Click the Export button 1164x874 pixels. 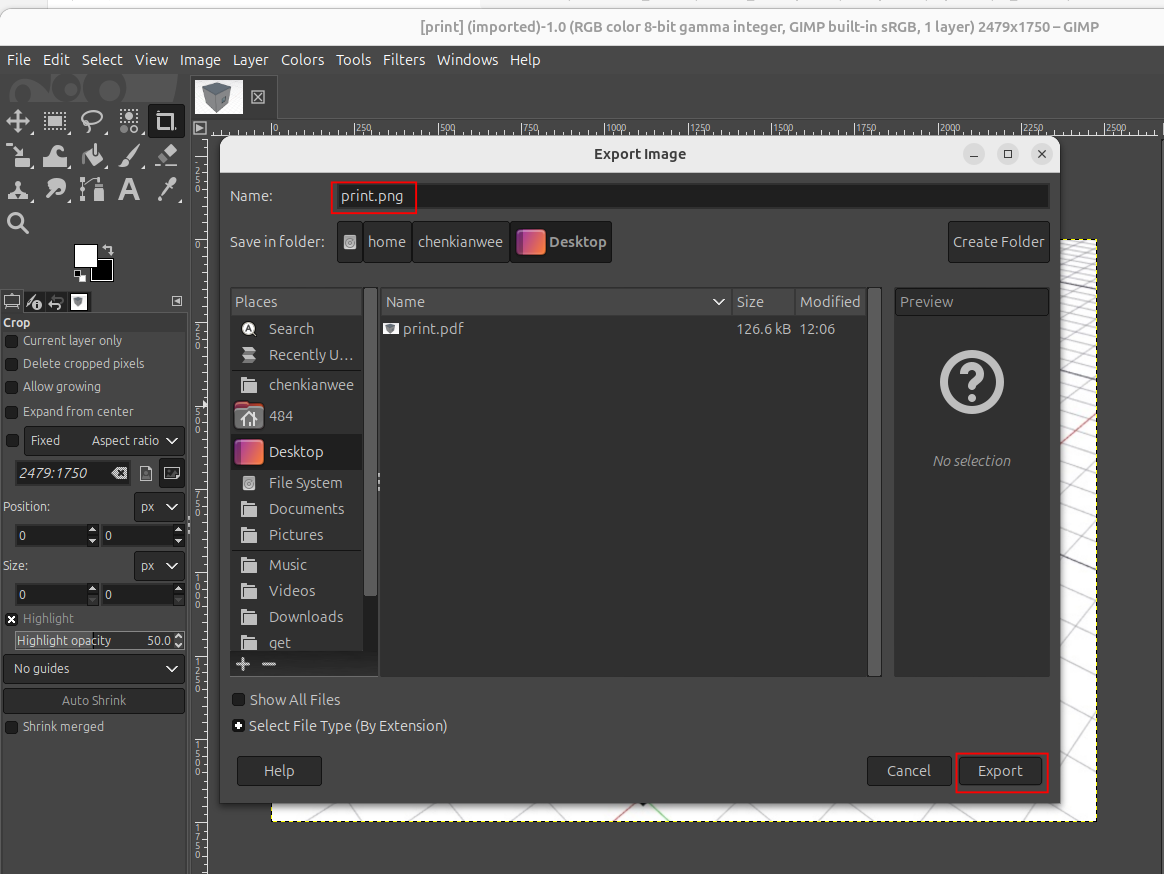(x=1000, y=771)
